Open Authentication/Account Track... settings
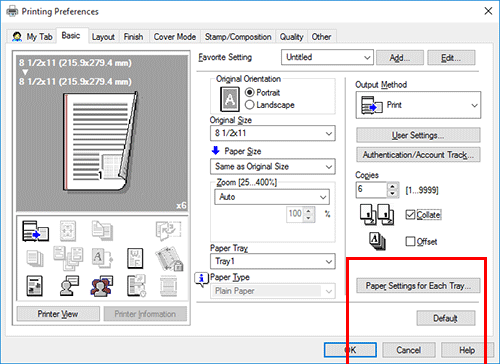Viewport: 500px width, 364px height. coord(418,155)
